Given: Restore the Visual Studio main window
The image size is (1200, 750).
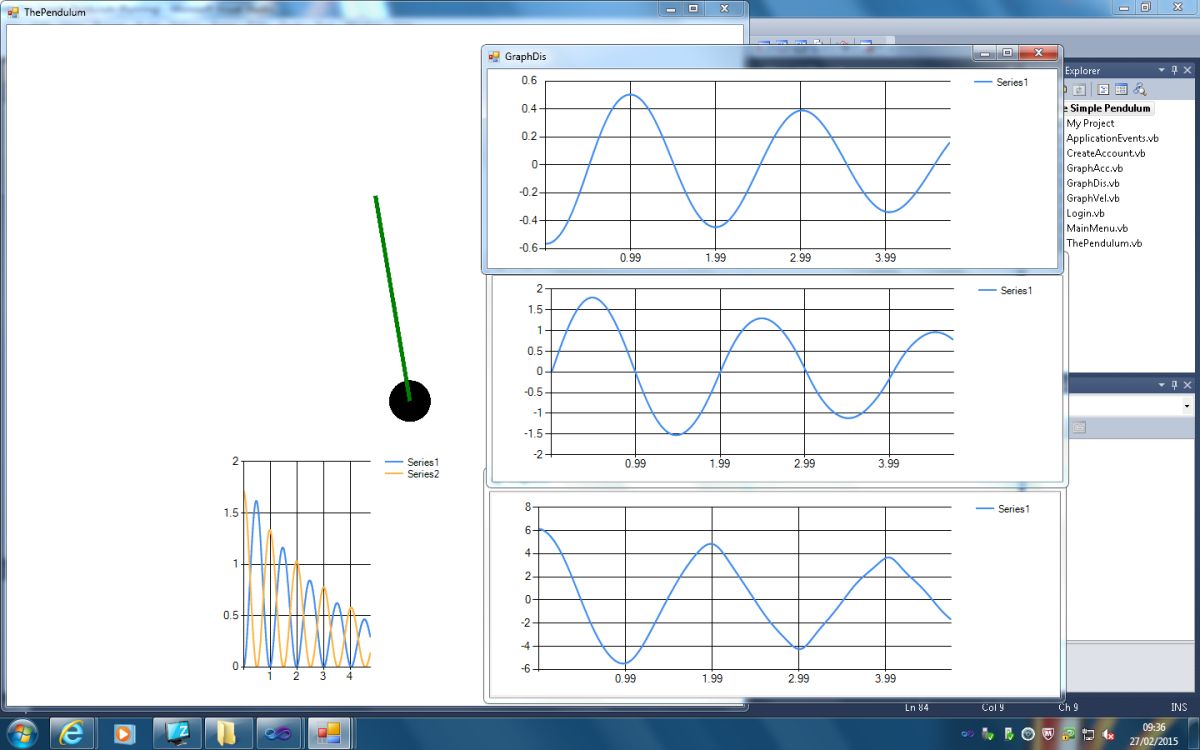Looking at the screenshot, I should 1146,7.
